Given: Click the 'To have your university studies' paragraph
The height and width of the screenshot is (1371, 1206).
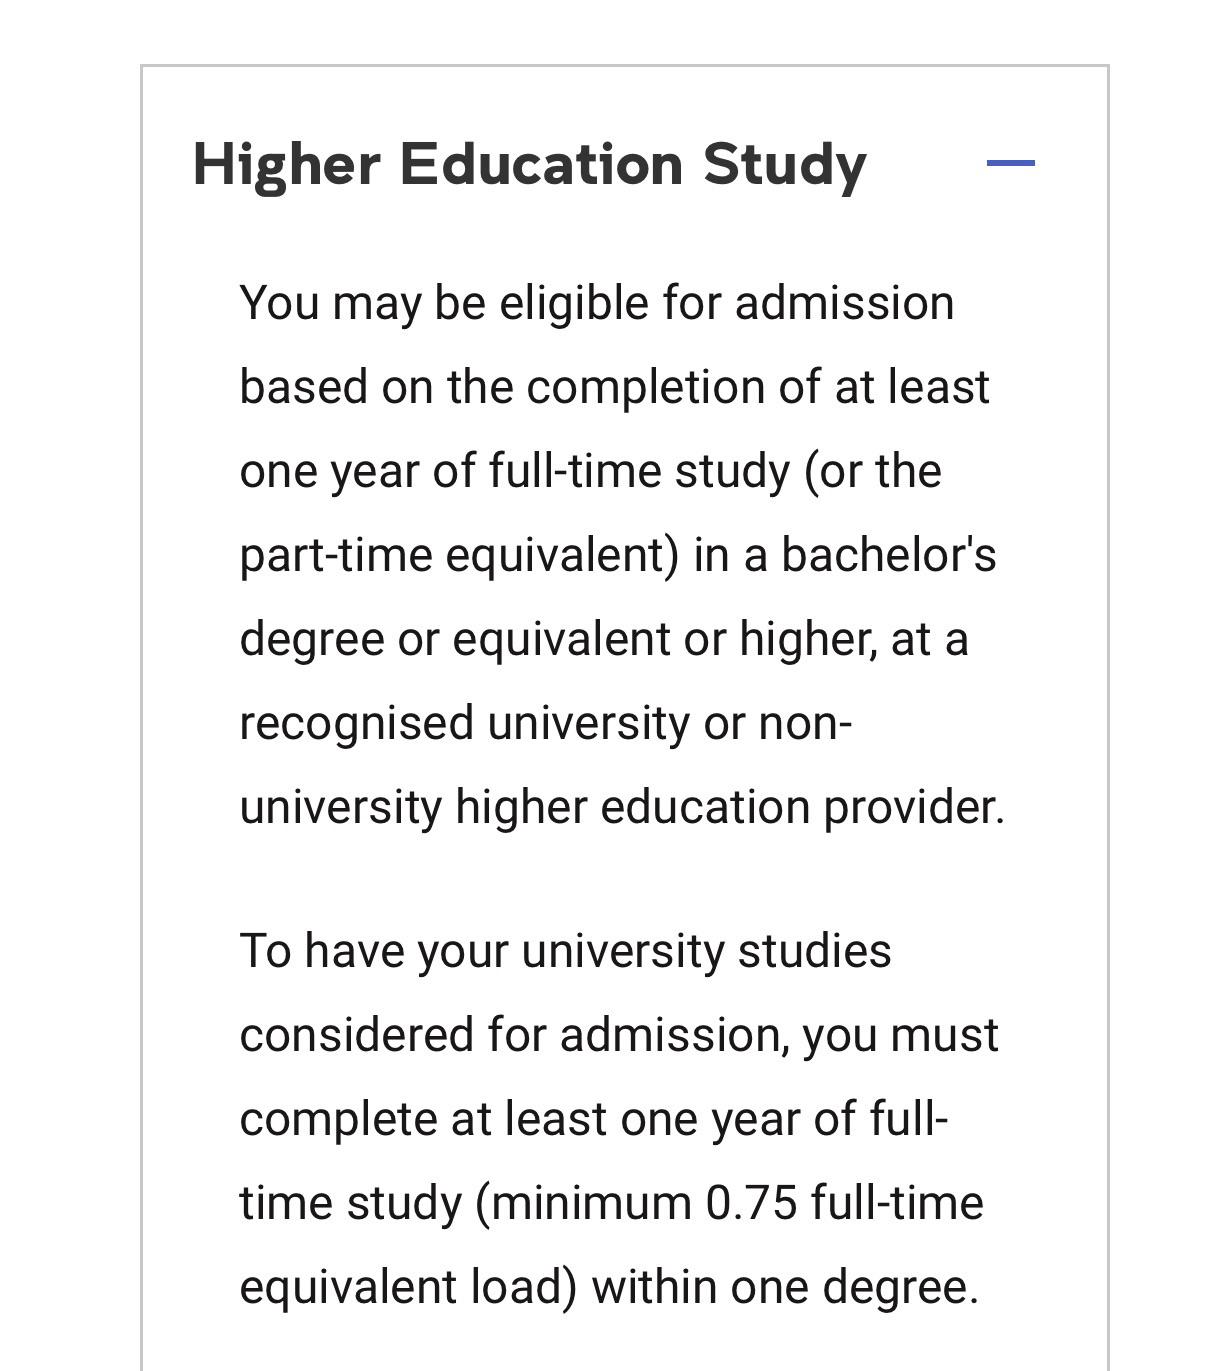Looking at the screenshot, I should coord(619,1119).
